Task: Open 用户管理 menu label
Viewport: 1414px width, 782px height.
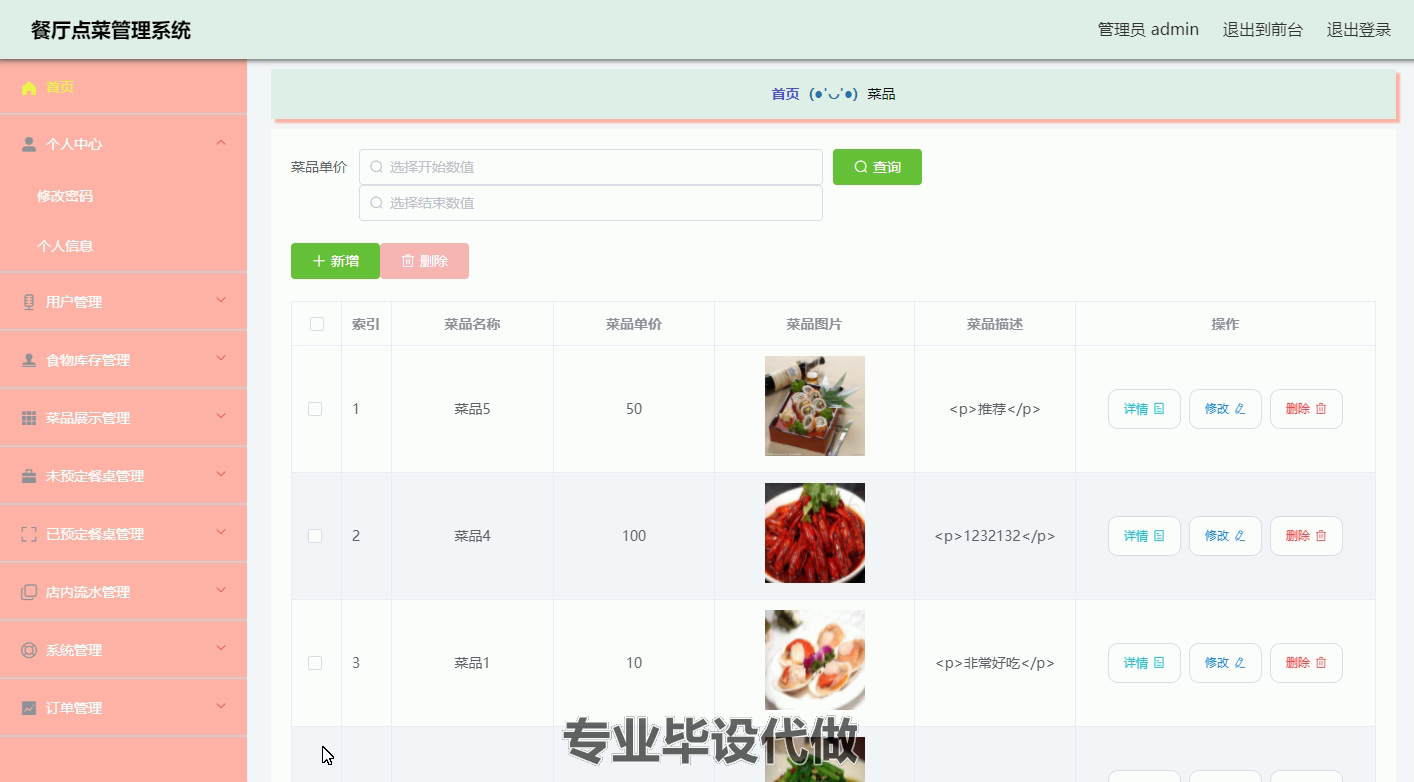Action: click(x=74, y=302)
